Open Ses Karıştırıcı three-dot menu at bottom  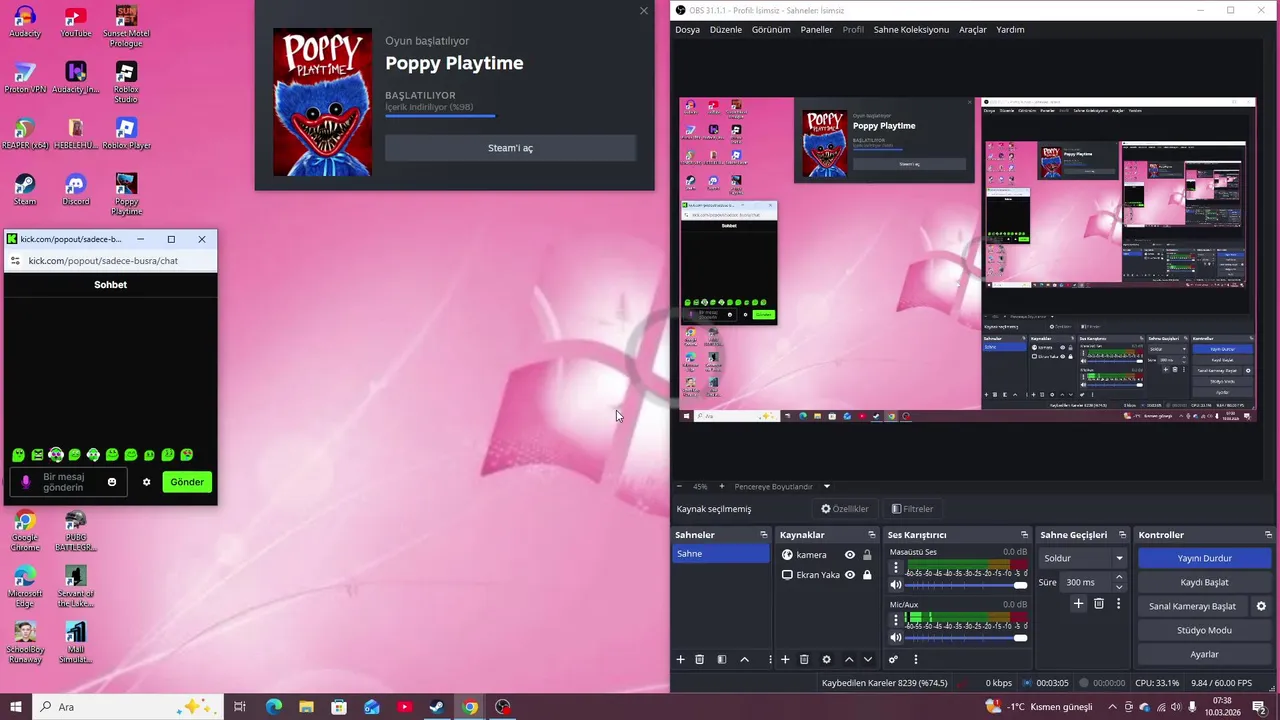click(915, 660)
